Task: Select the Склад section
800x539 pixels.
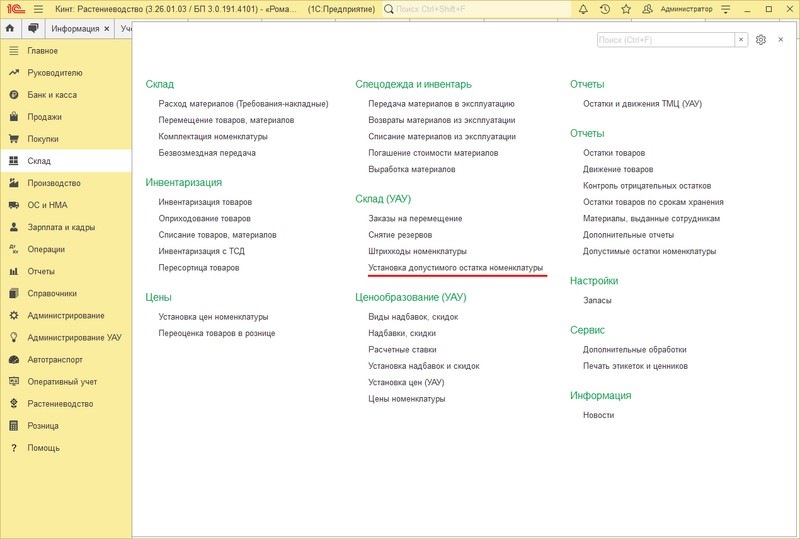Action: coord(66,161)
